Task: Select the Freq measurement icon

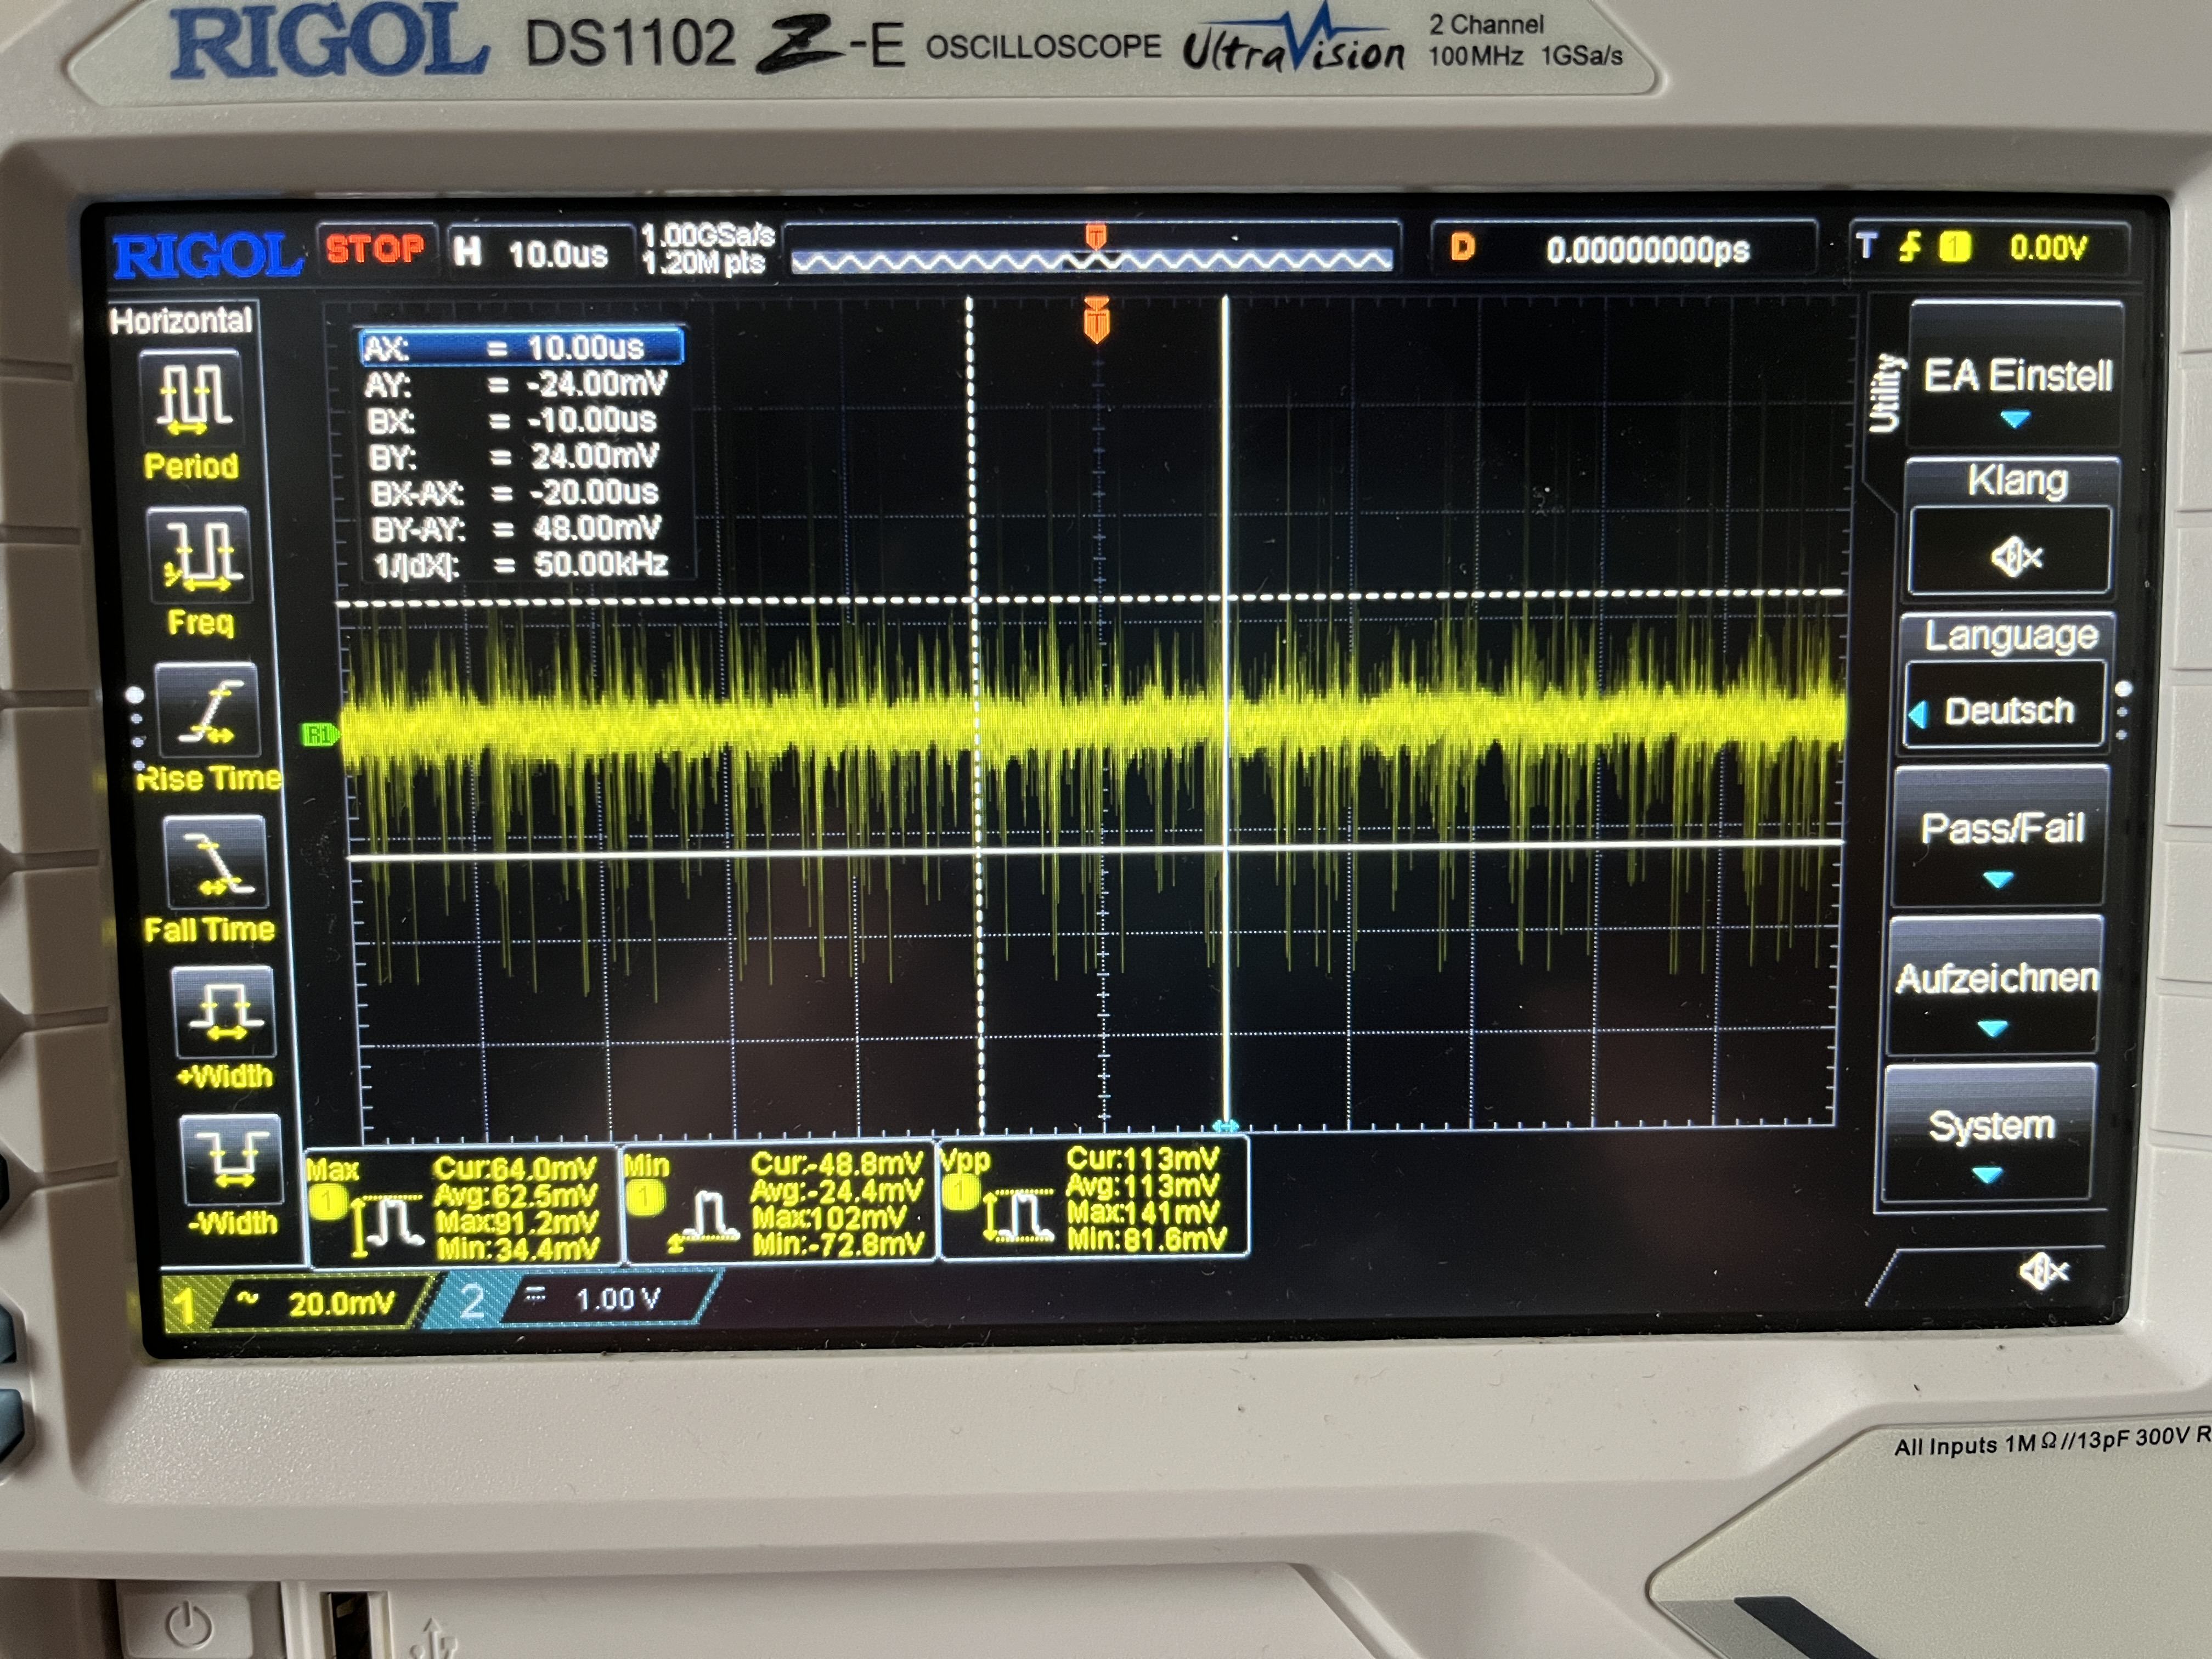Action: pos(199,556)
